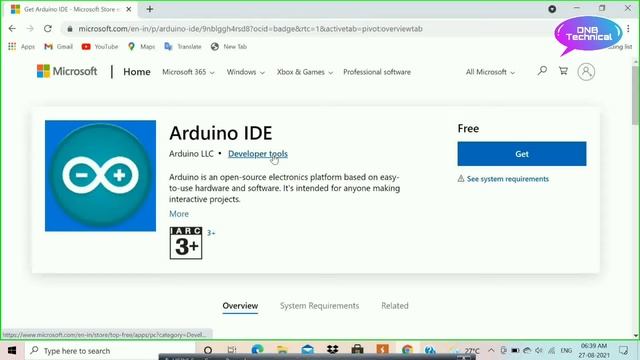Open the Apps bookmark shortcut

coord(22,47)
